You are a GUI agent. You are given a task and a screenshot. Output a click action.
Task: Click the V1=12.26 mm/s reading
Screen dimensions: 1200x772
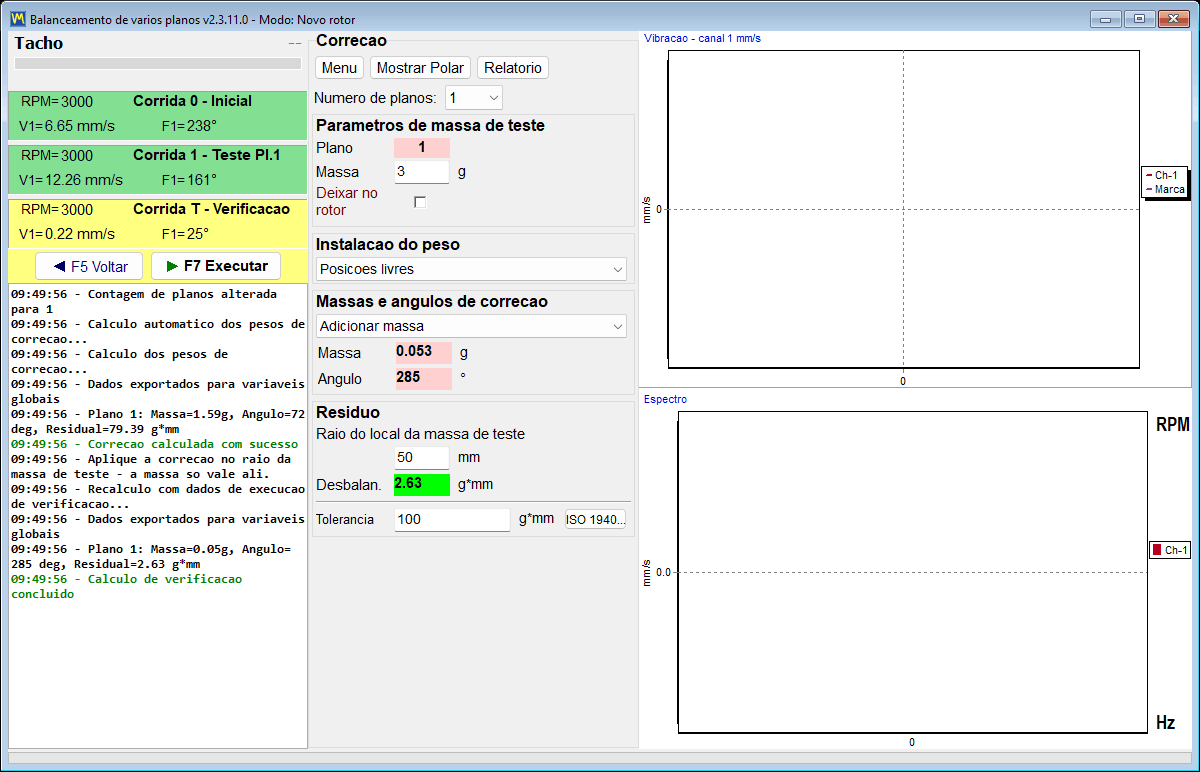(71, 180)
